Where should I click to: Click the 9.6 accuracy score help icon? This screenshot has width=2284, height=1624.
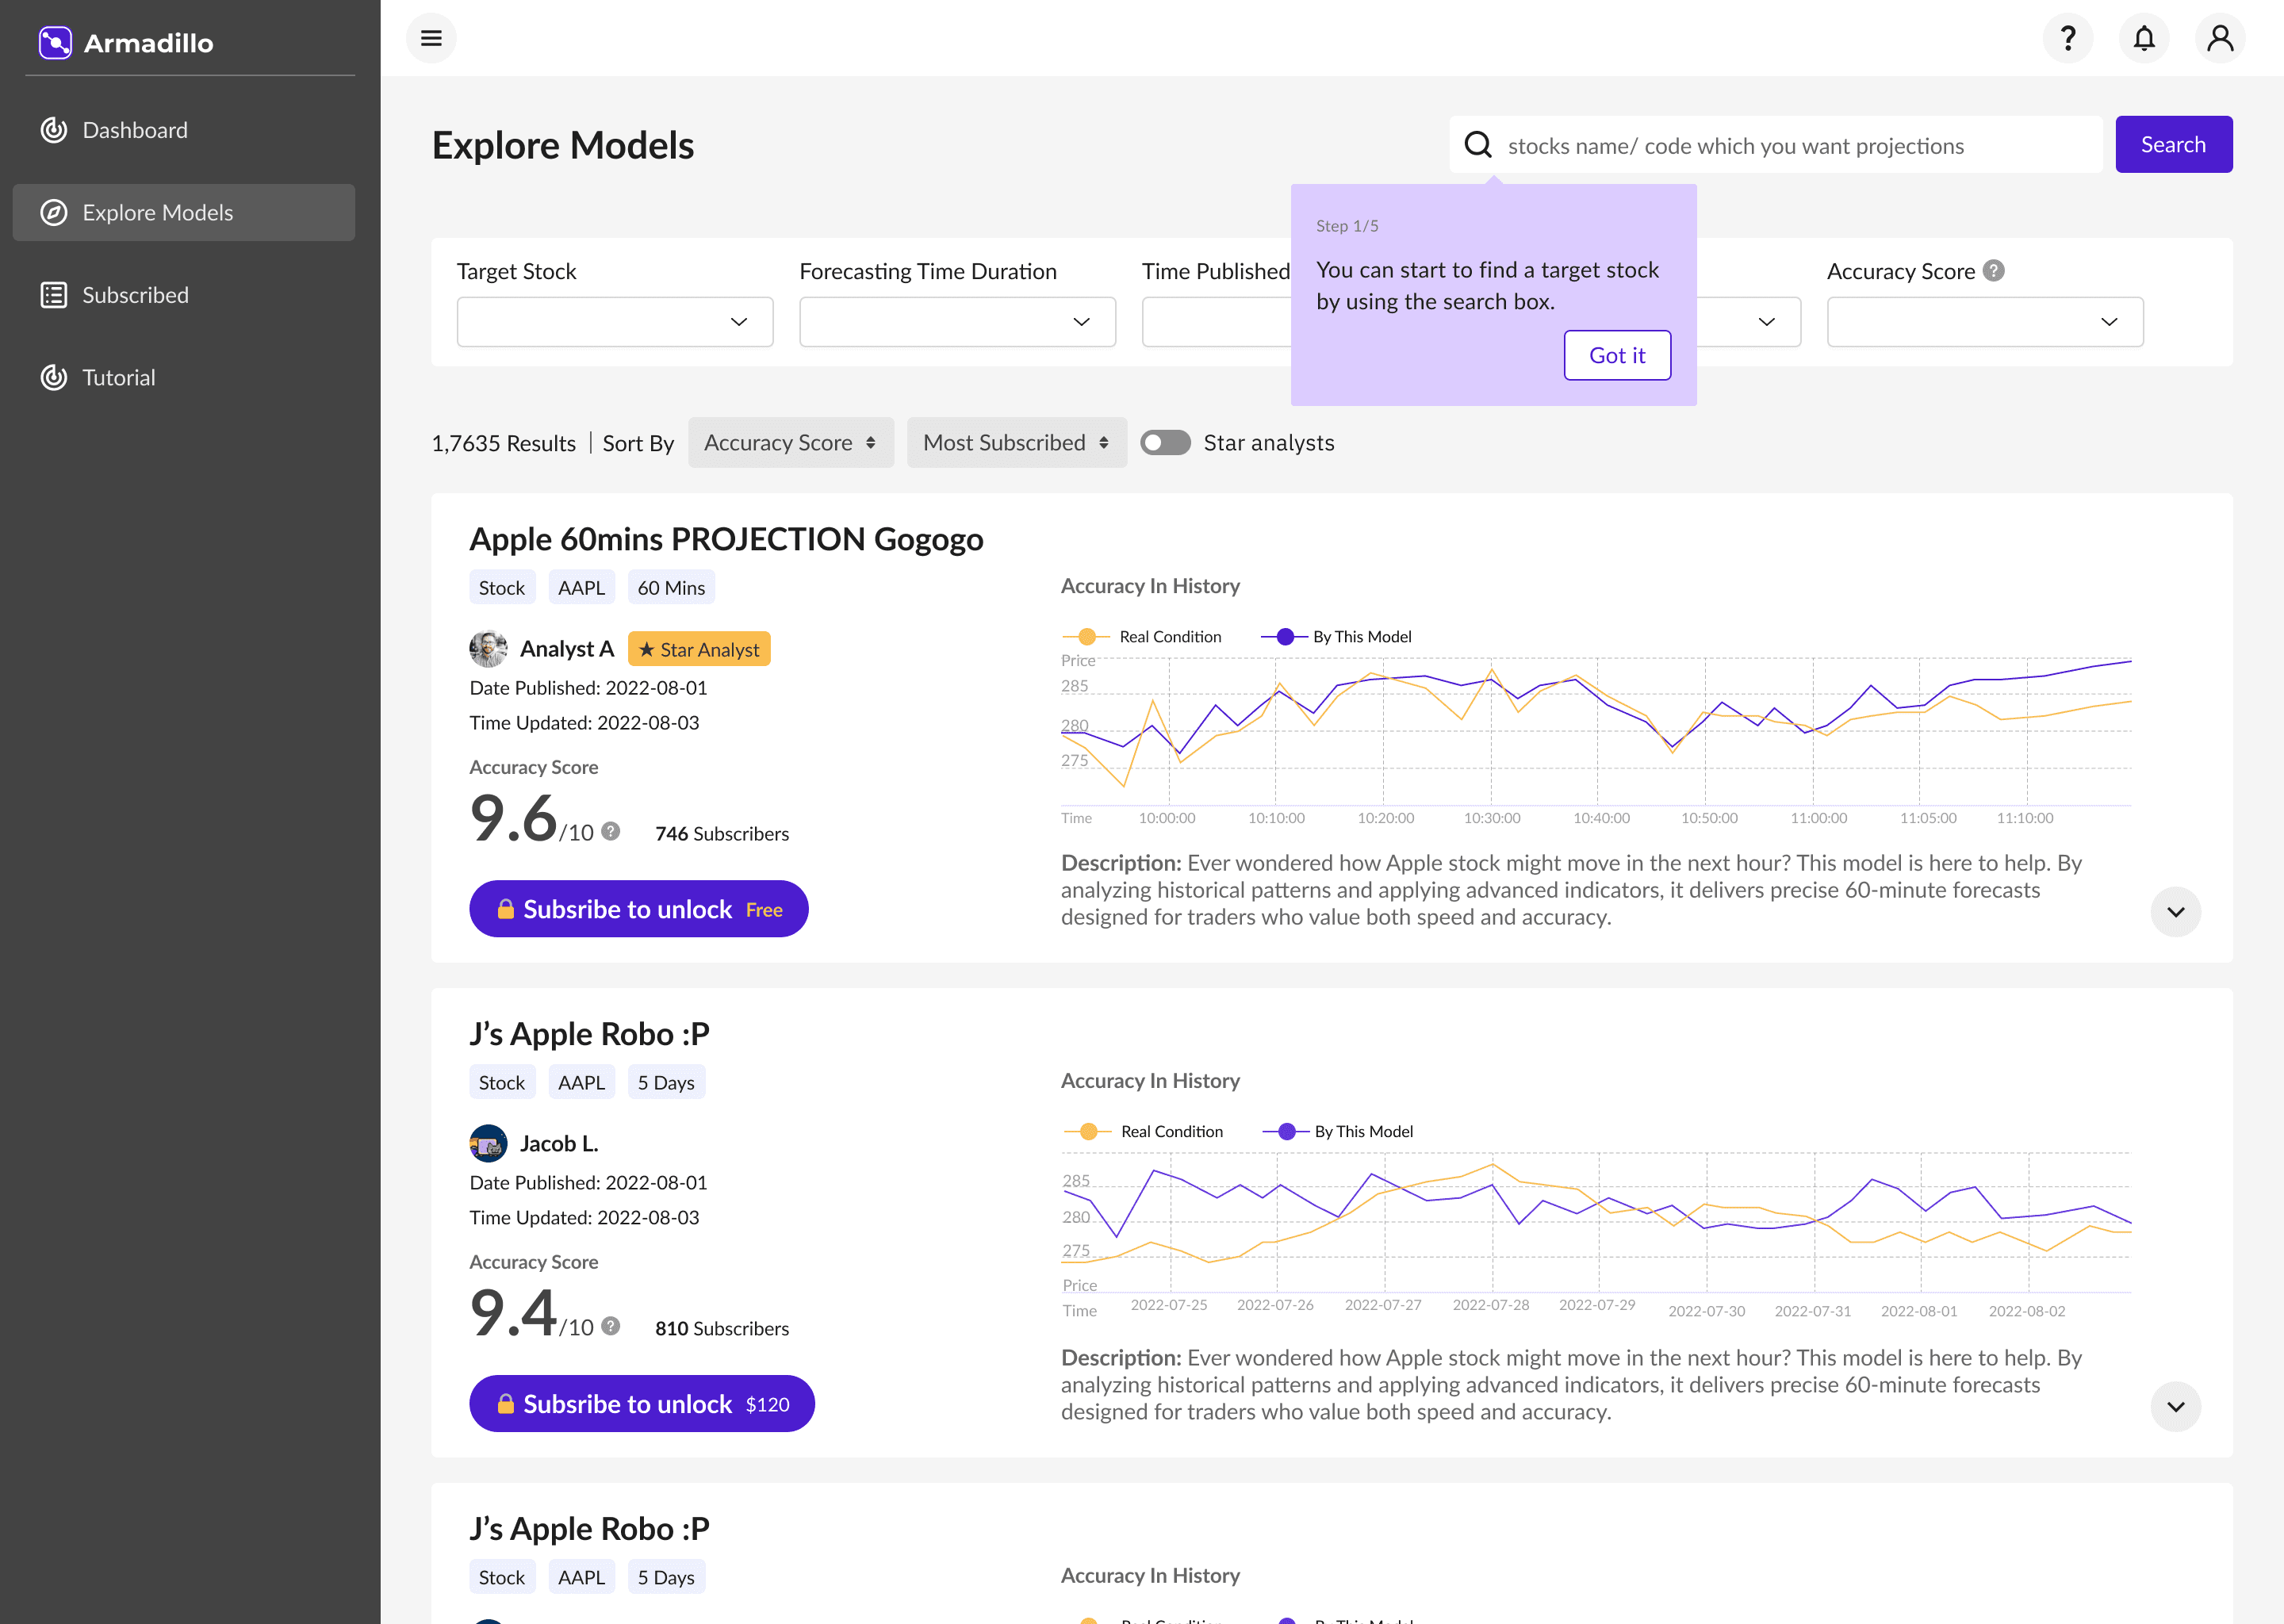point(611,831)
